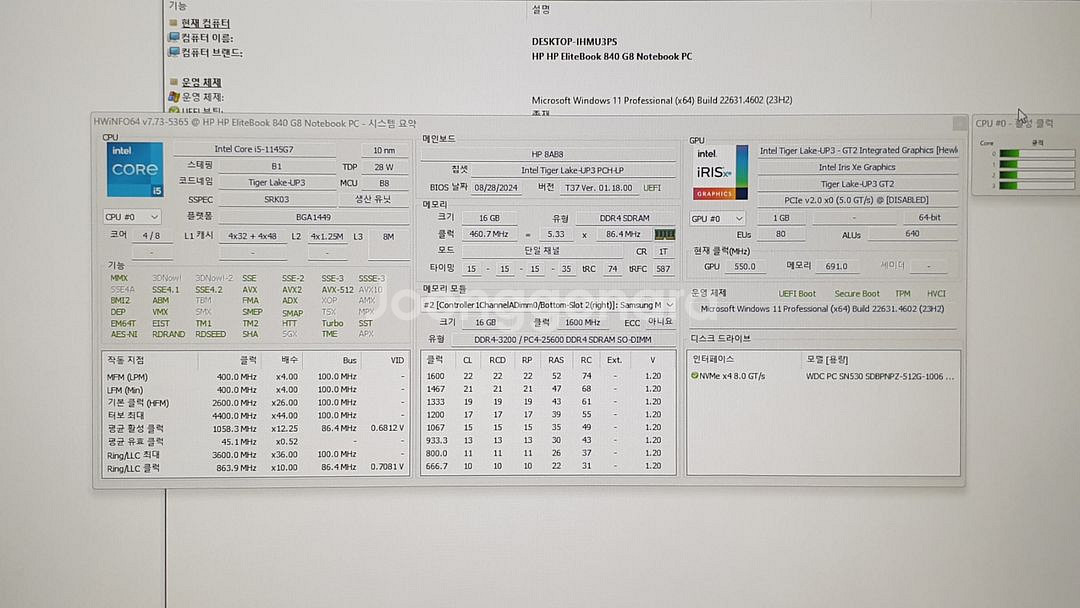
Task: Click the TPM label
Action: coord(902,293)
